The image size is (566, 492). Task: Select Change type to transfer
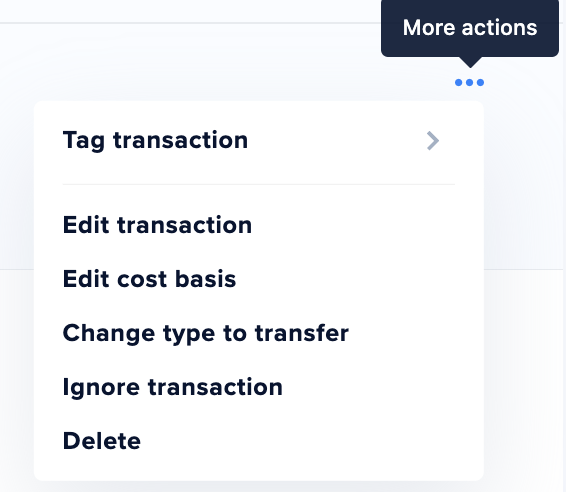pos(259,333)
